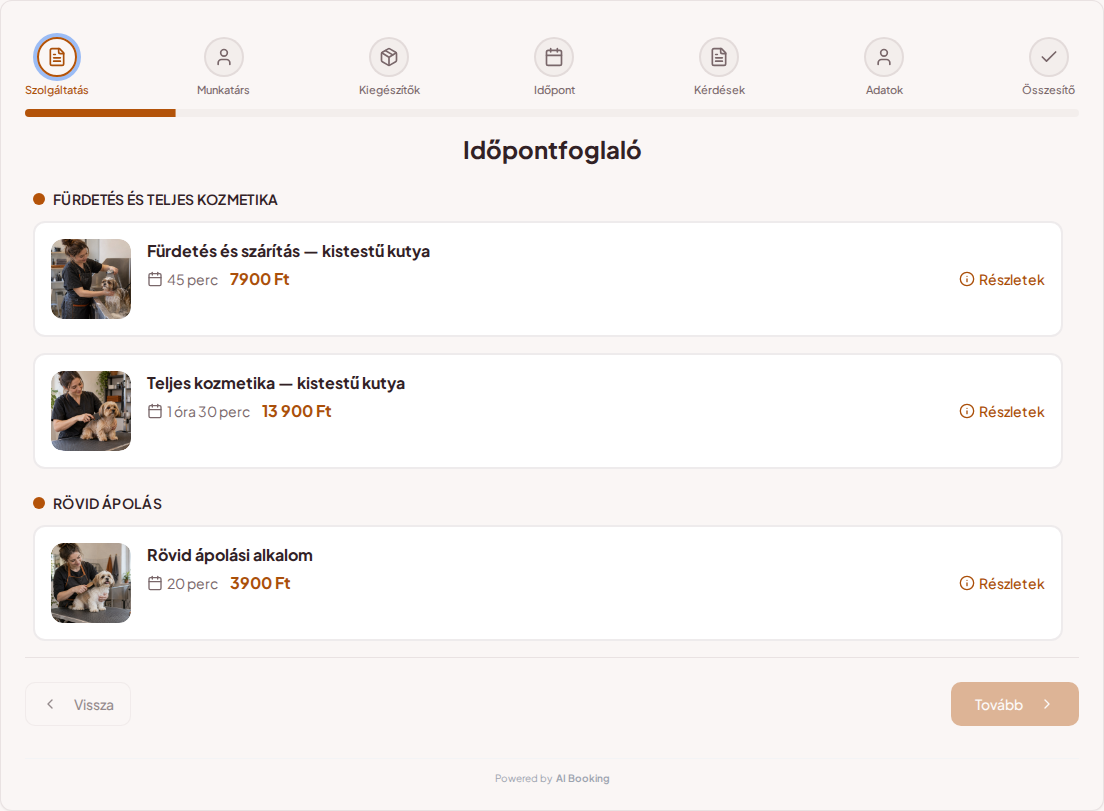Image resolution: width=1104 pixels, height=811 pixels.
Task: Click the Adatok tab label
Action: (x=884, y=90)
